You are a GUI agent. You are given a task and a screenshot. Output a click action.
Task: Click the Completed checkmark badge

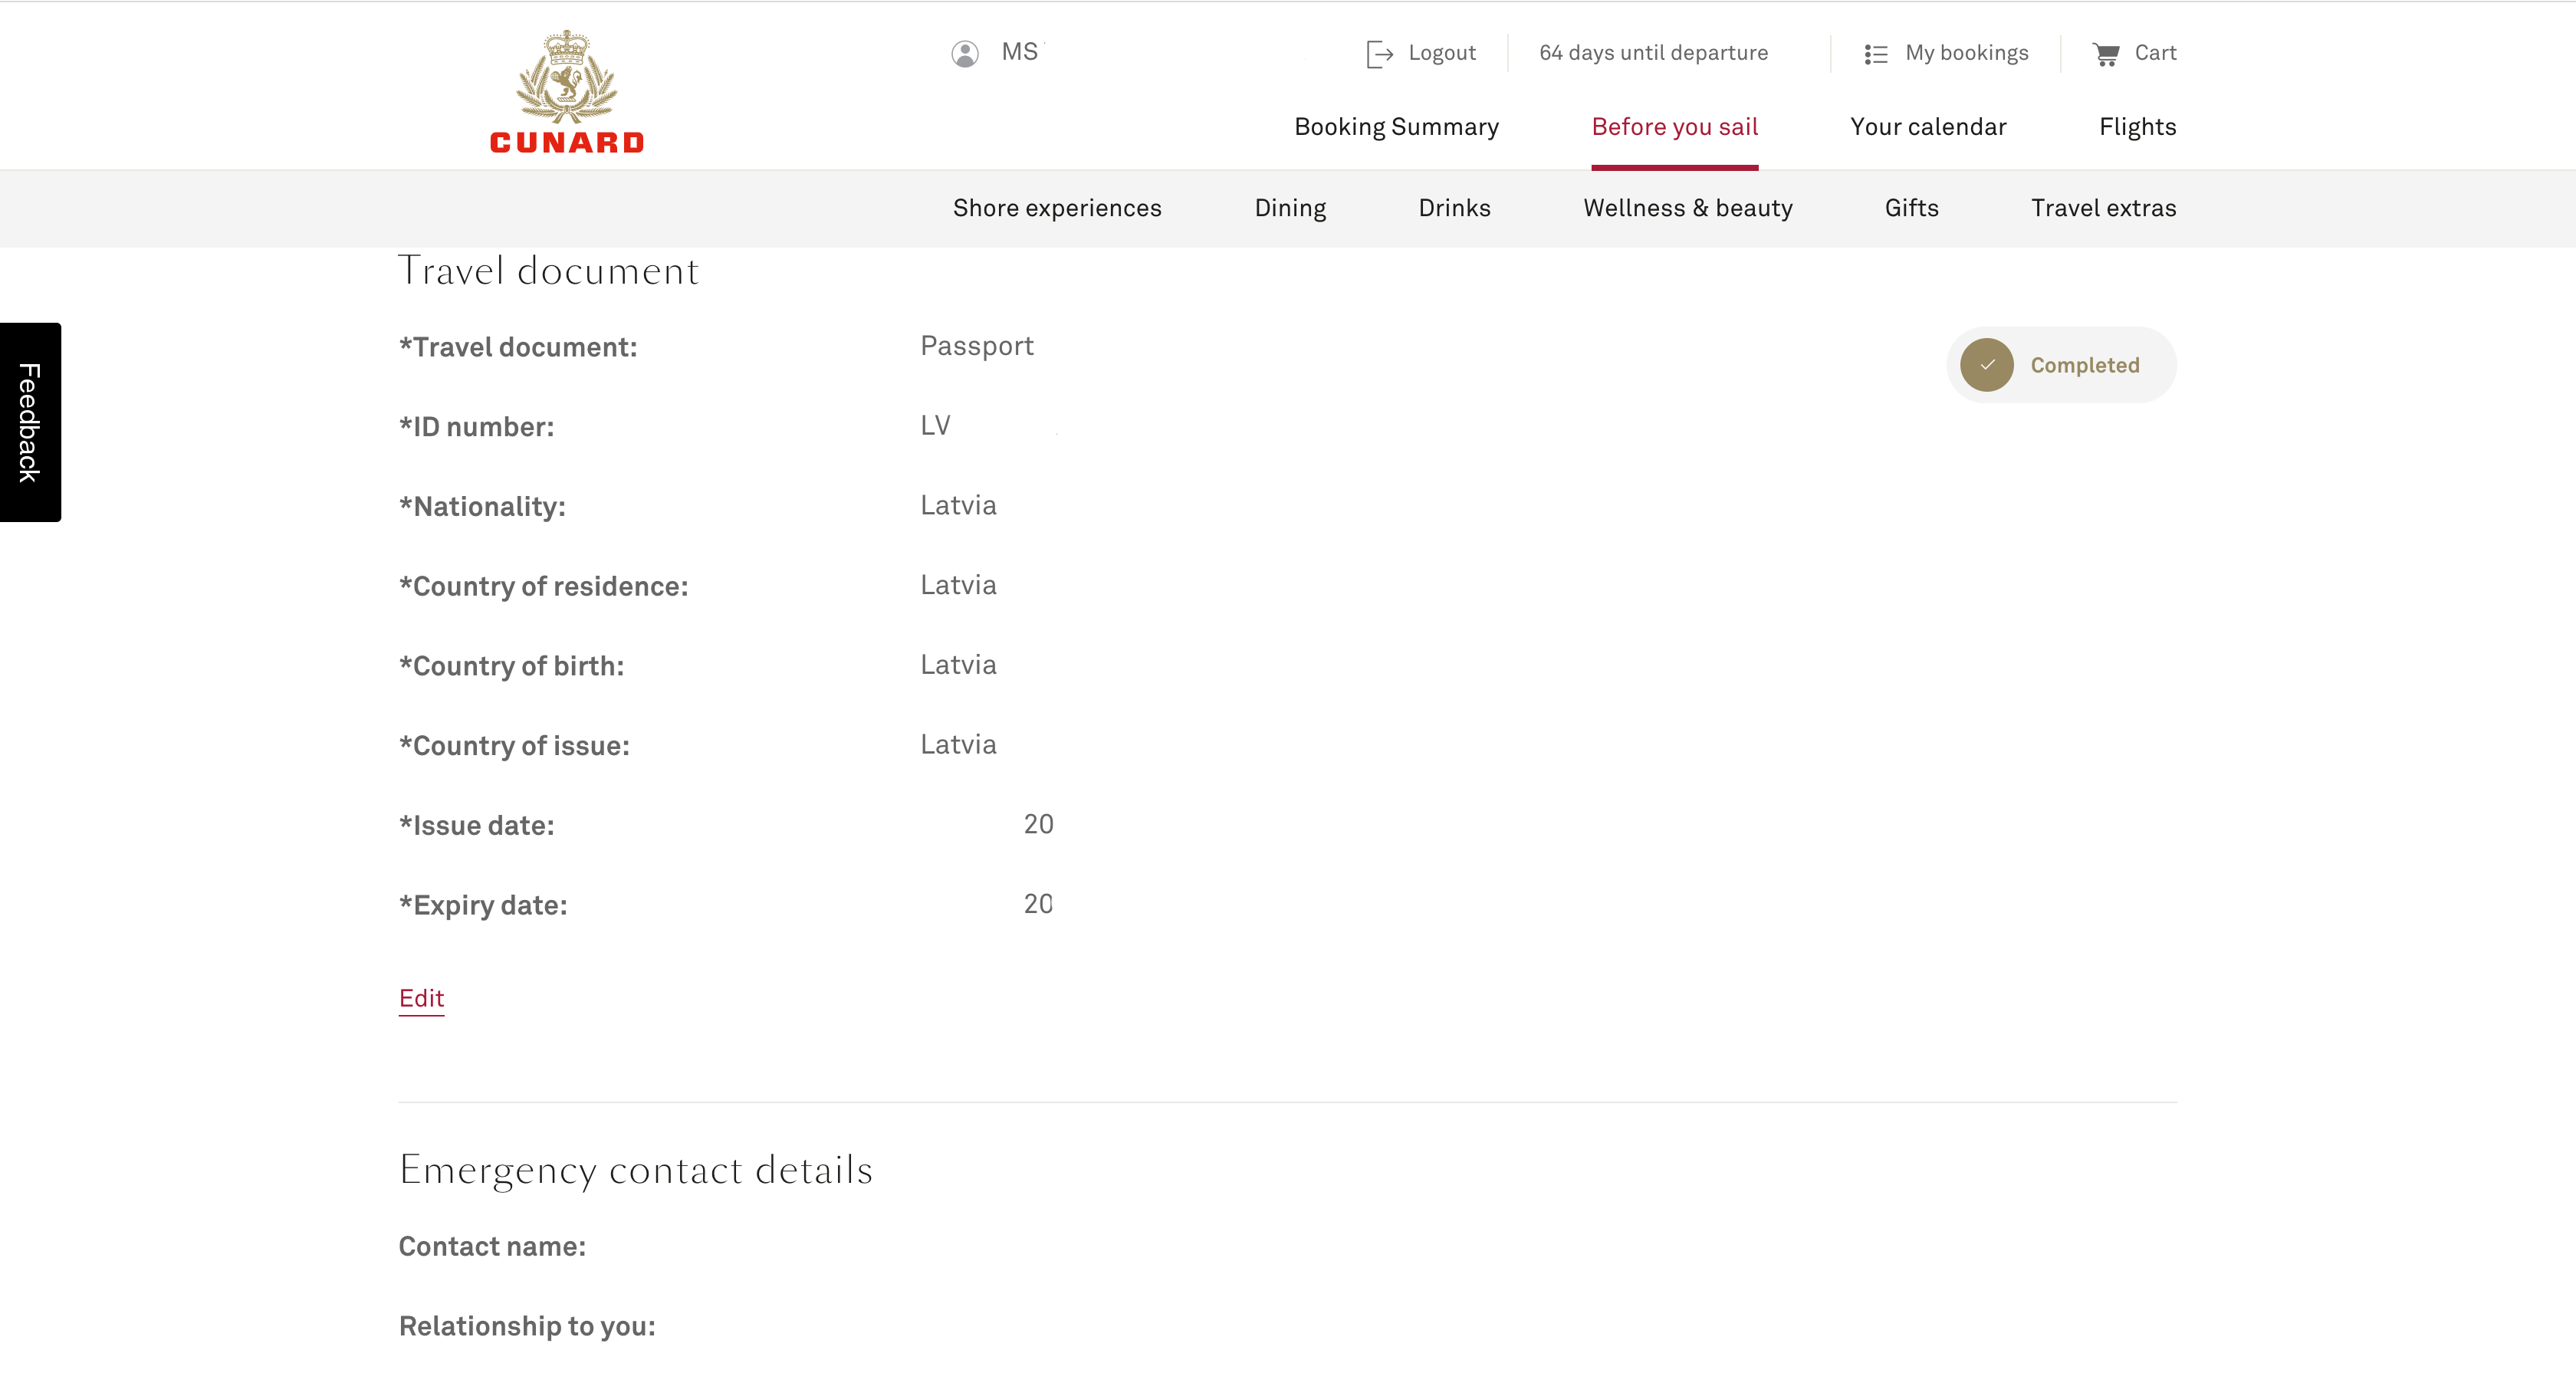[2061, 365]
